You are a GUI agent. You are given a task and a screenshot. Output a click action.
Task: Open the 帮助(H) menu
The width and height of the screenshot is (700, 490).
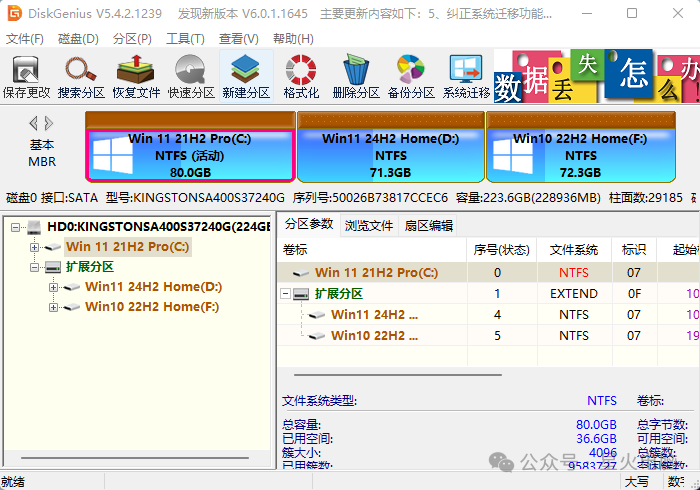tap(293, 39)
